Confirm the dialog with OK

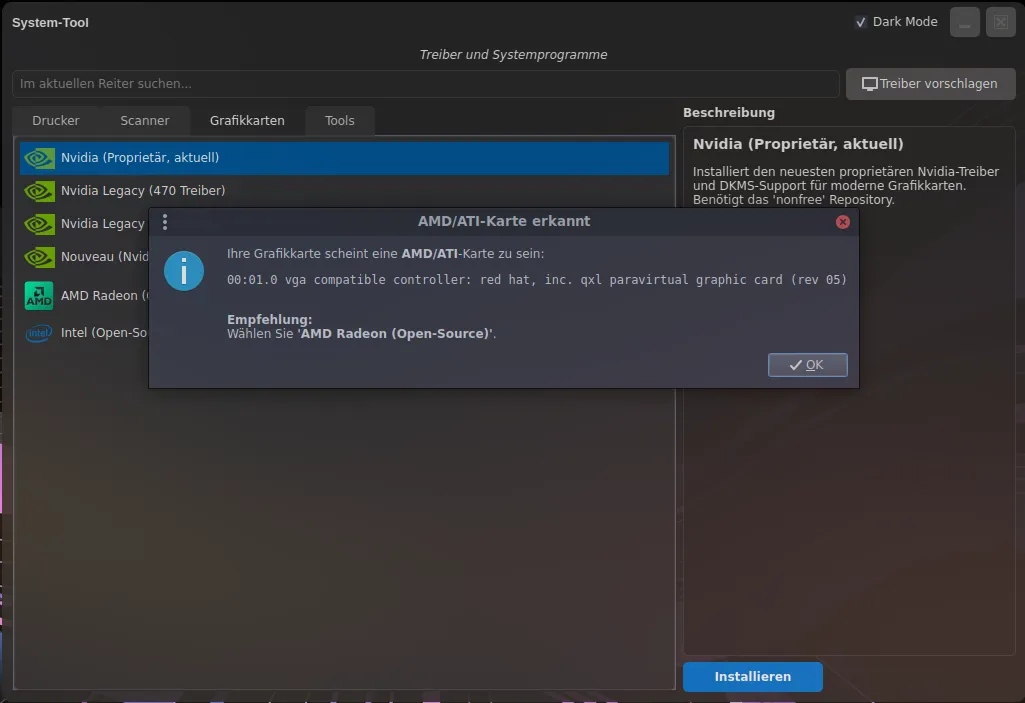pyautogui.click(x=807, y=365)
